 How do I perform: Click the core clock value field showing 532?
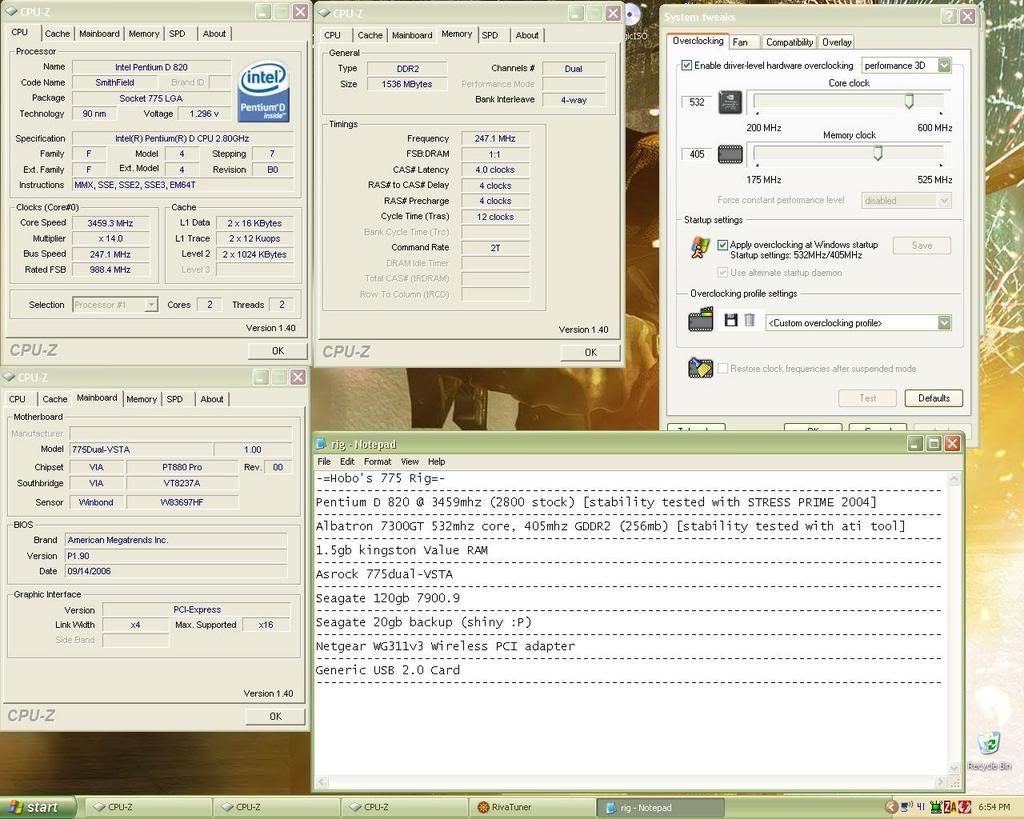(x=697, y=103)
